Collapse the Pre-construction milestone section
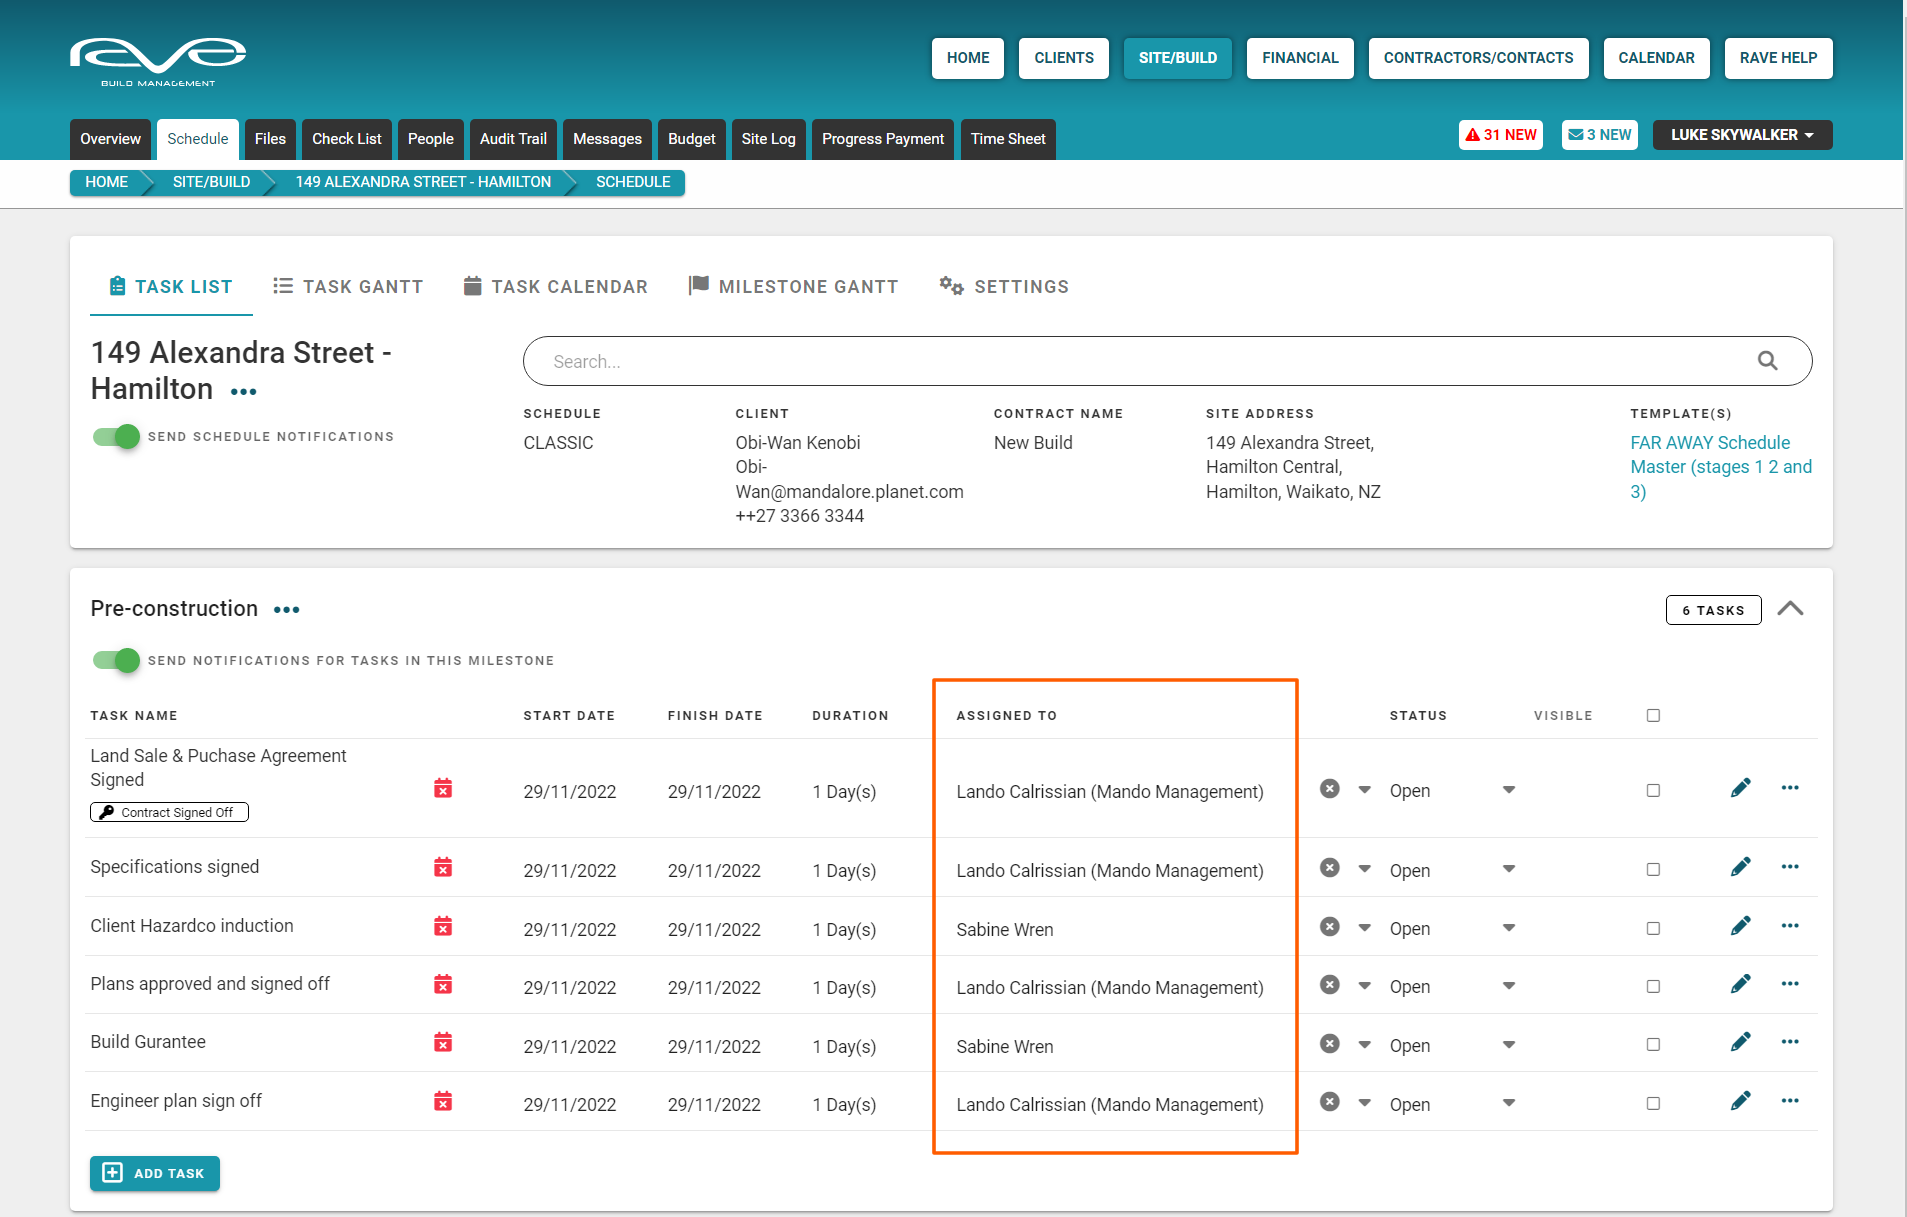The height and width of the screenshot is (1217, 1907). [x=1790, y=609]
